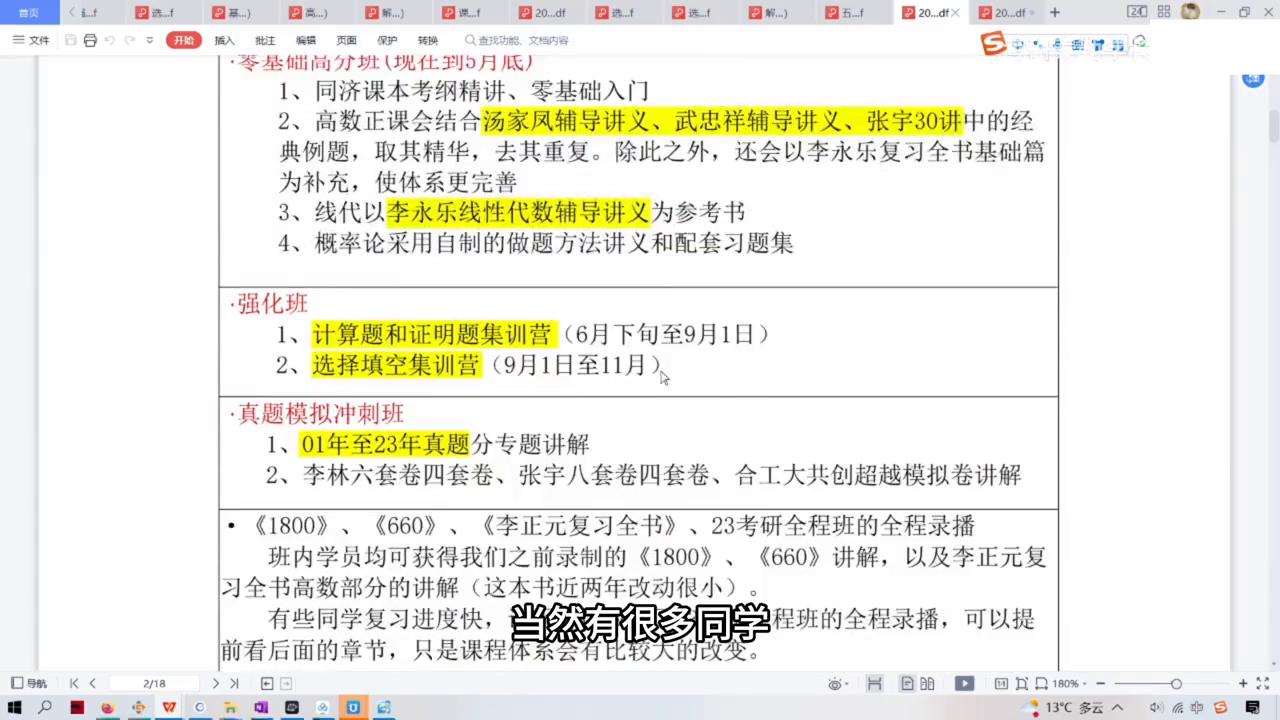The width and height of the screenshot is (1280, 720).
Task: Switch to single page view mode
Action: (x=906, y=683)
